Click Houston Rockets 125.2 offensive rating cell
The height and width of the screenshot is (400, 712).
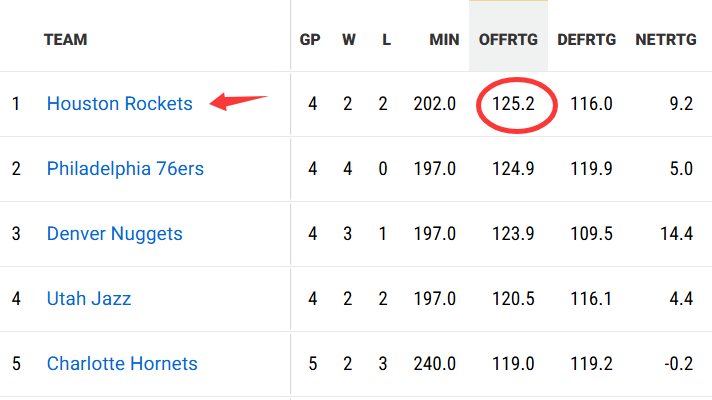[x=514, y=104]
